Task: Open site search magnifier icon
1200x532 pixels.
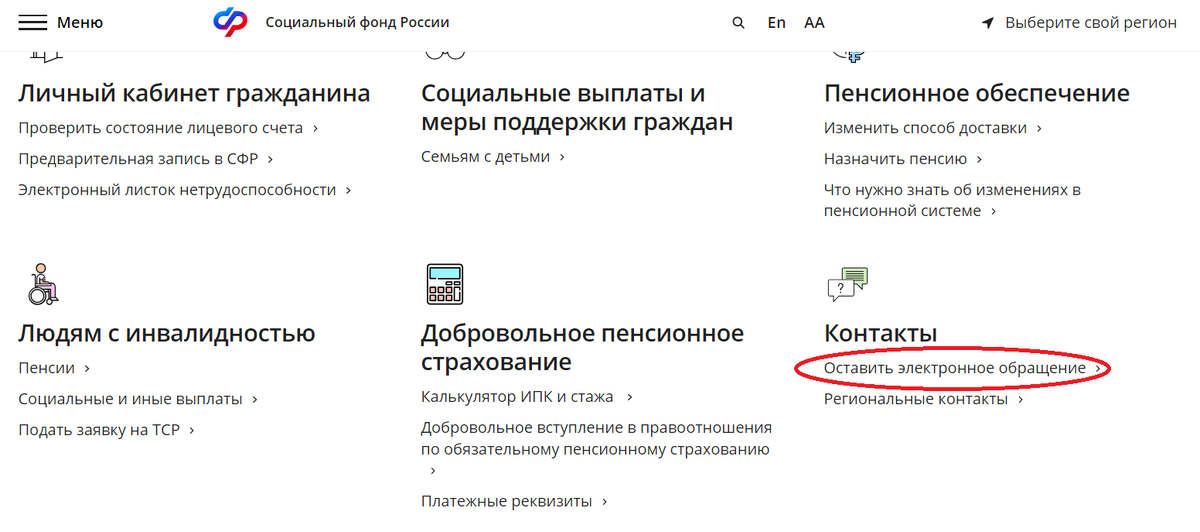Action: coord(739,23)
